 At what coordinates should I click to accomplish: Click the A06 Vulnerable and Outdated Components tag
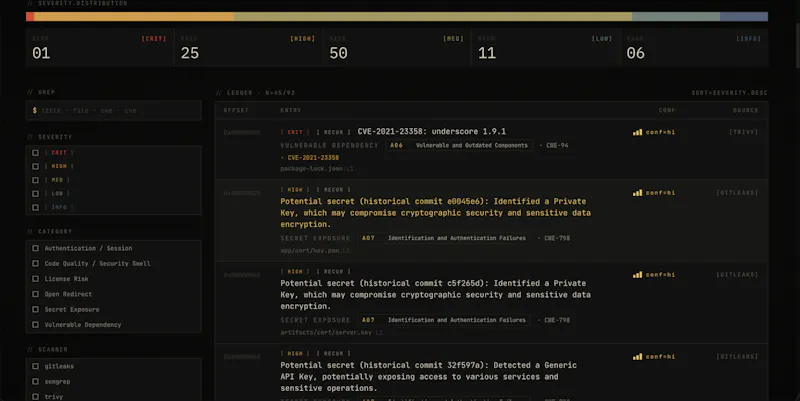(459, 145)
